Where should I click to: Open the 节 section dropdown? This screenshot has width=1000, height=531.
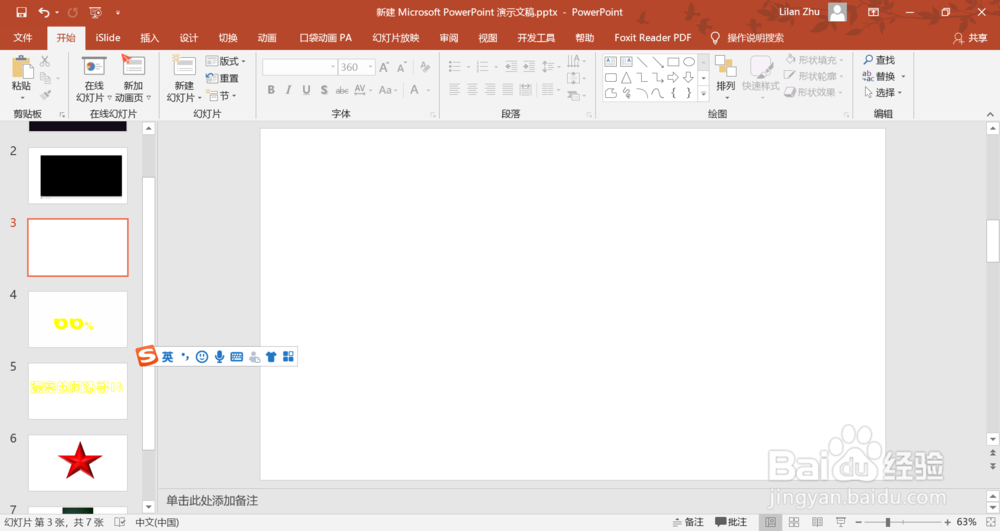tap(221, 96)
